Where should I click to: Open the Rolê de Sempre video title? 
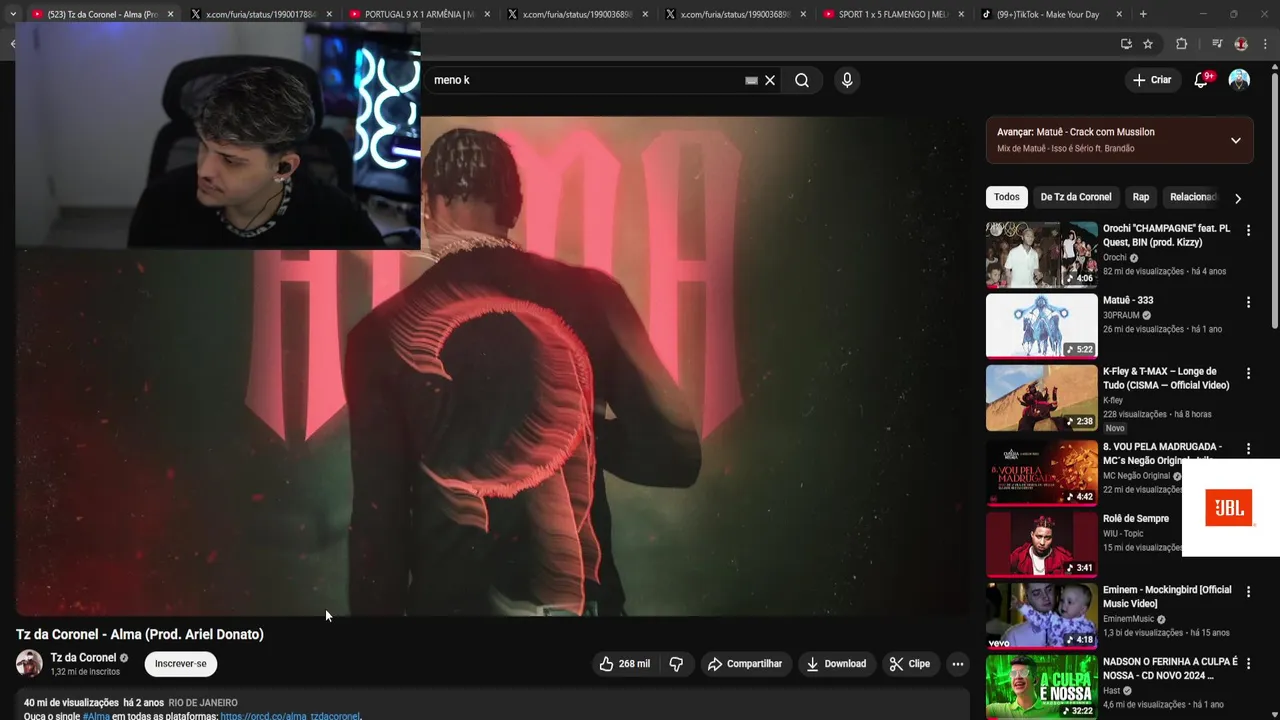pyautogui.click(x=1136, y=519)
